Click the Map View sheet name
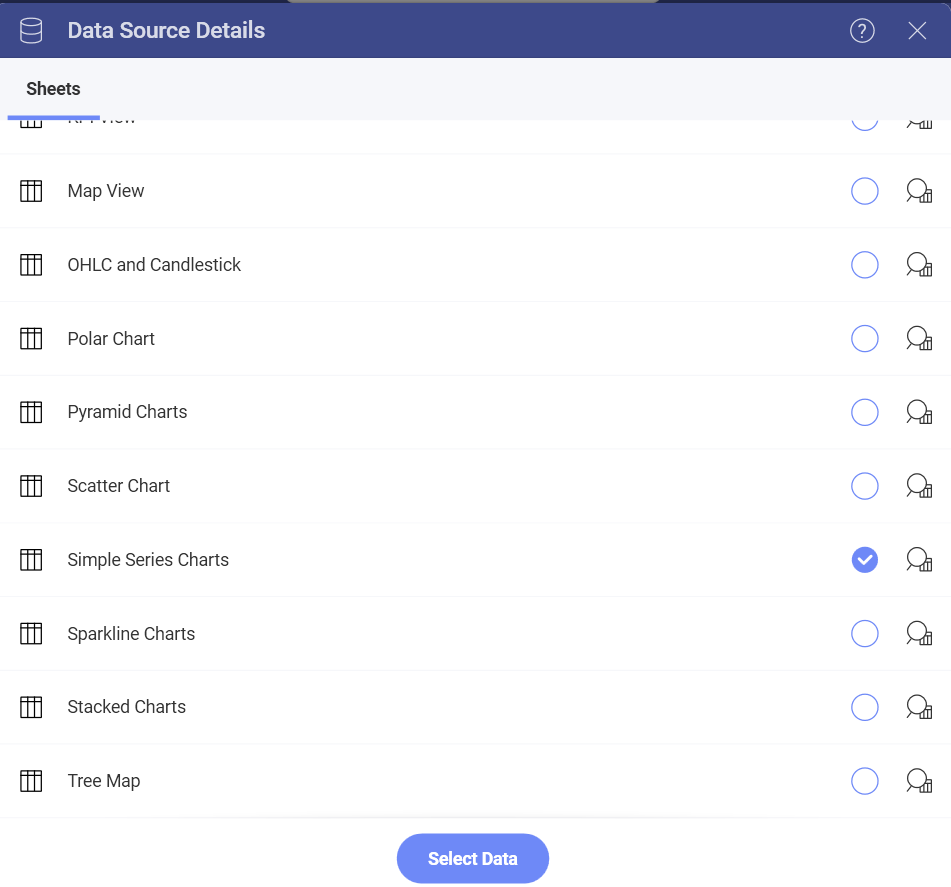The height and width of the screenshot is (887, 951). click(x=106, y=191)
